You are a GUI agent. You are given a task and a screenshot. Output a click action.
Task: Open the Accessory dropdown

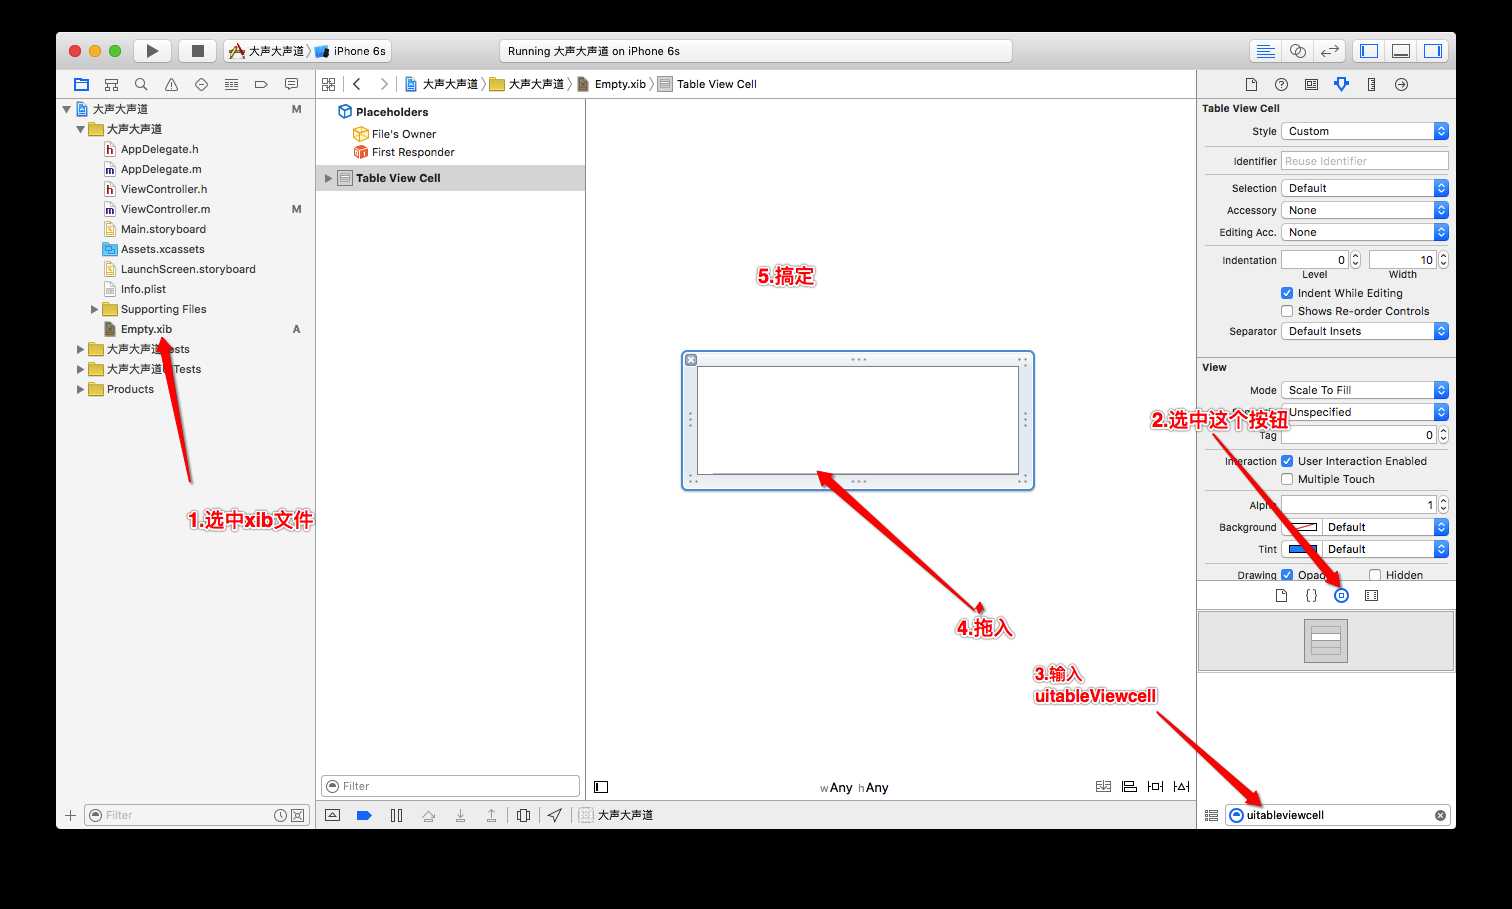tap(1365, 210)
